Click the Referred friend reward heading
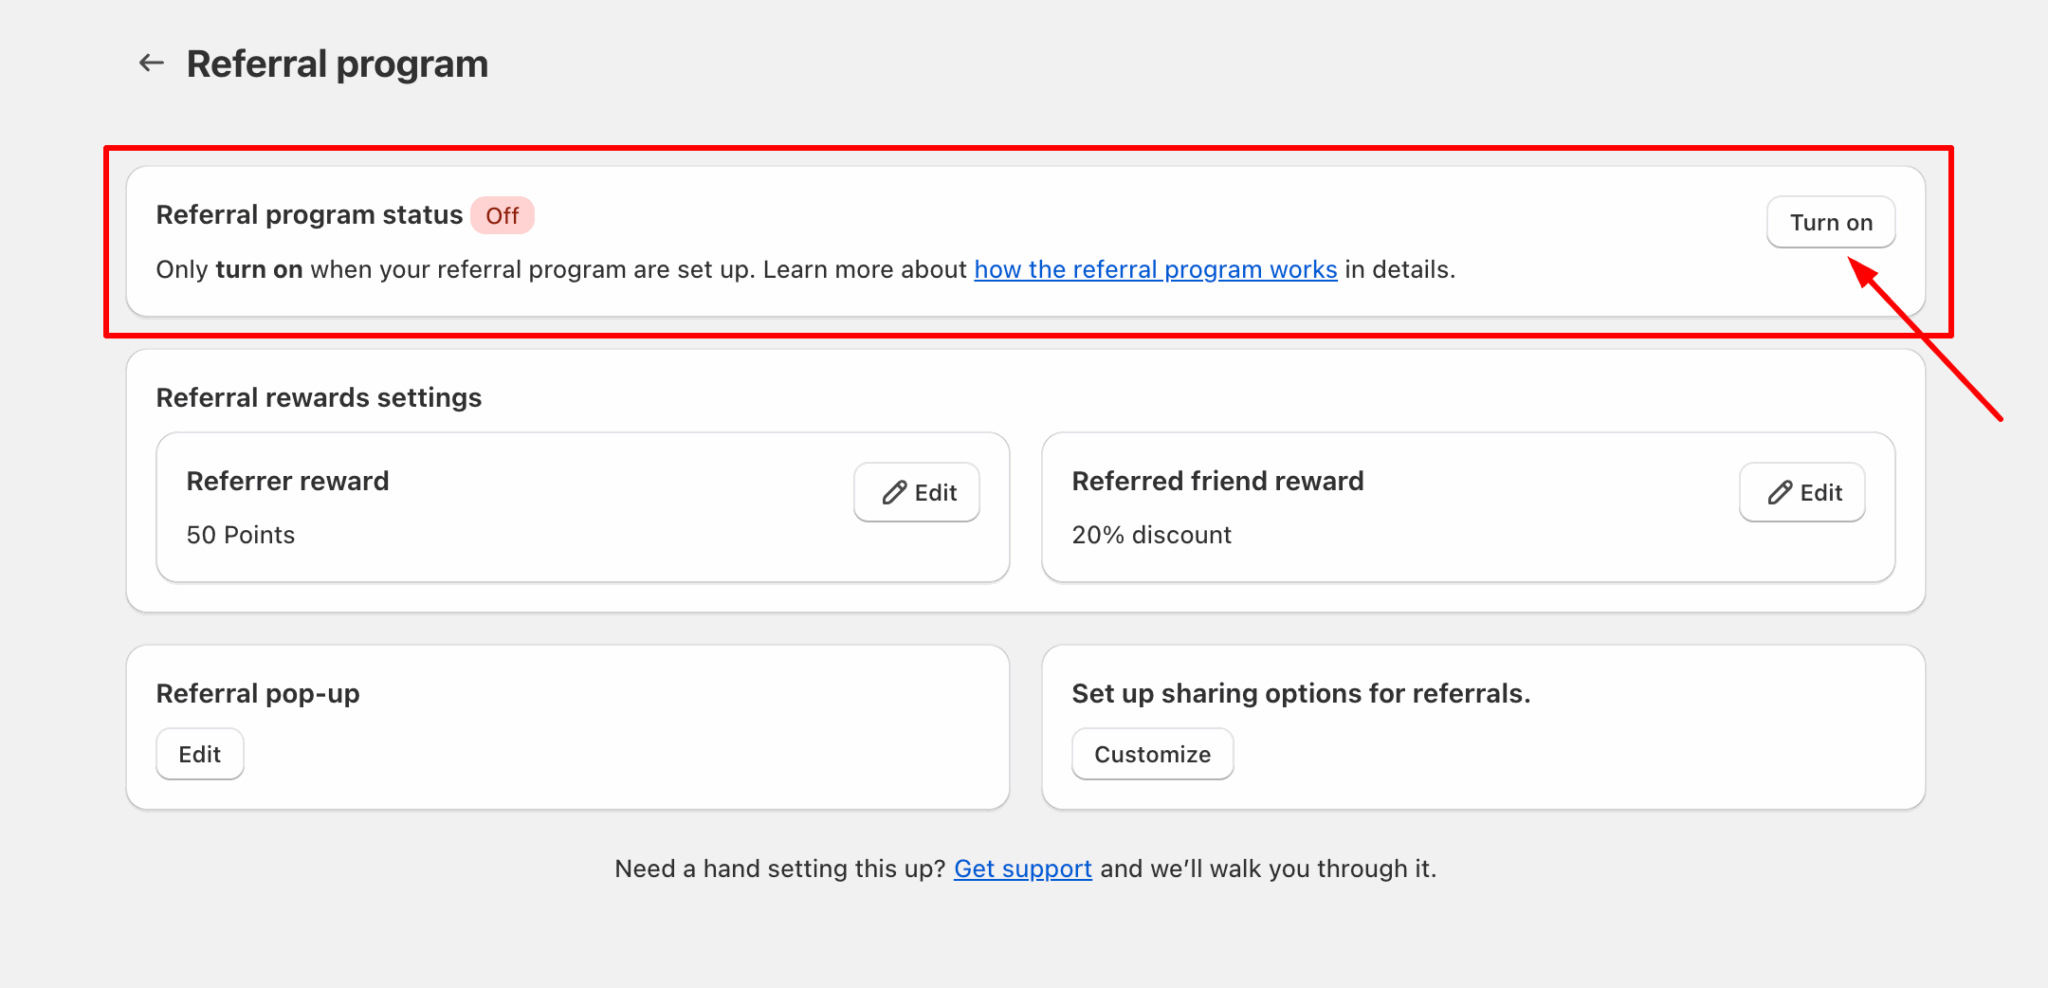The width and height of the screenshot is (2048, 988). (x=1217, y=481)
